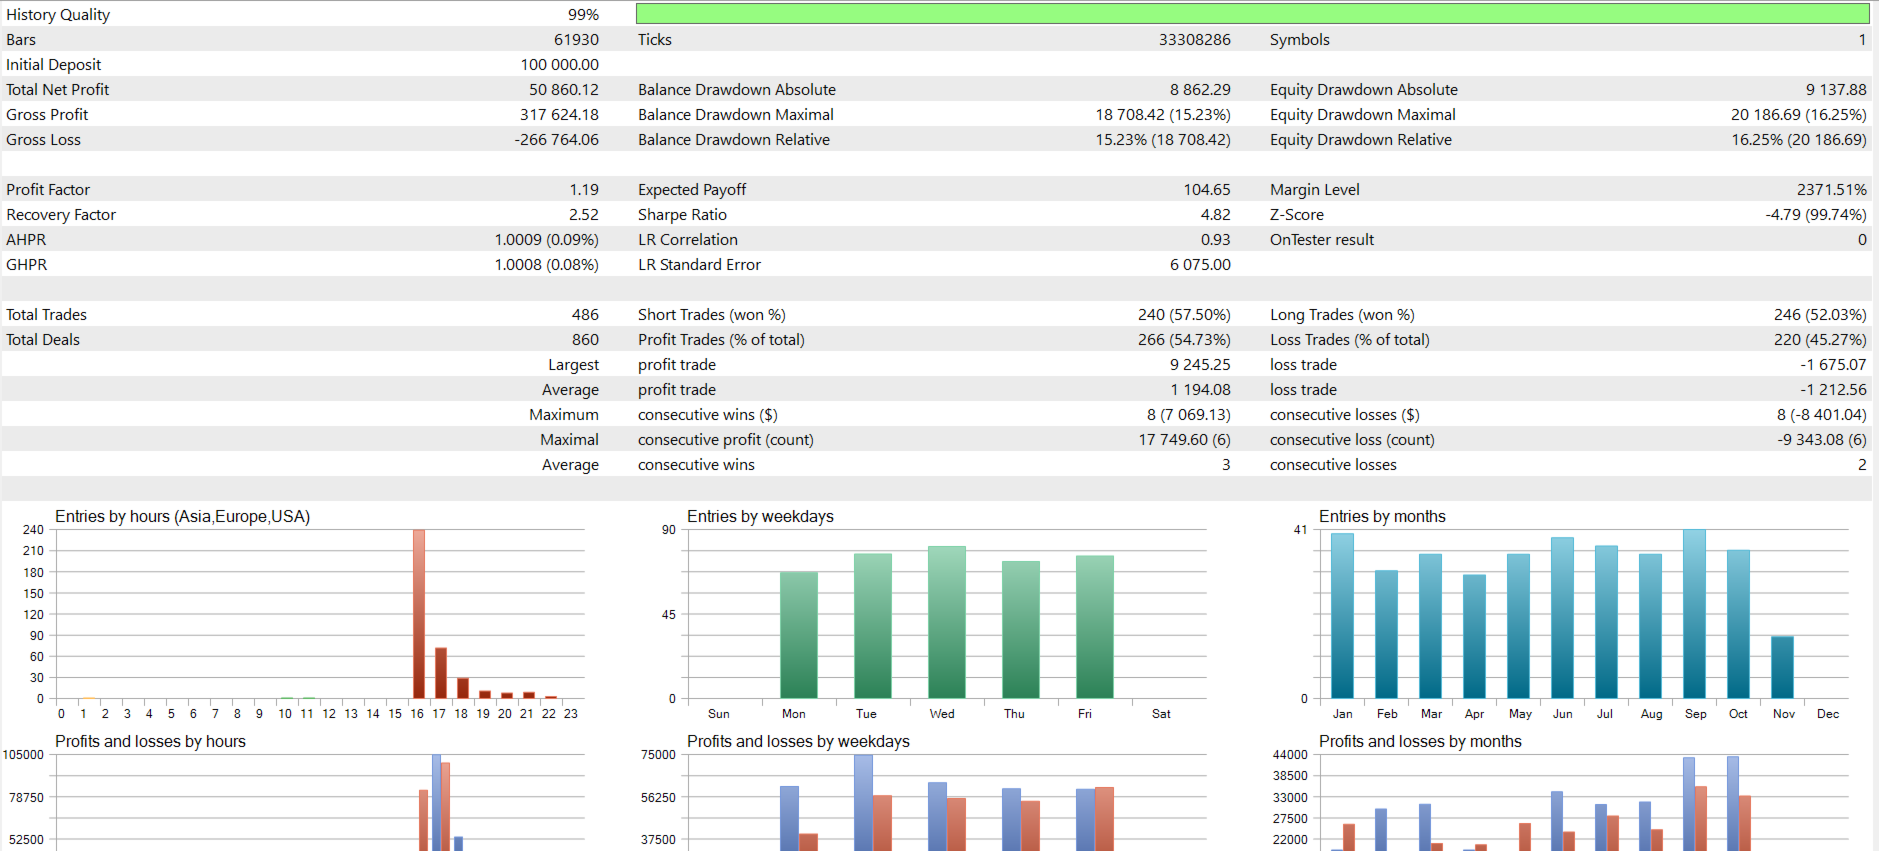The height and width of the screenshot is (851, 1879).
Task: Click the Profits and losses by weekdays title
Action: click(x=798, y=741)
